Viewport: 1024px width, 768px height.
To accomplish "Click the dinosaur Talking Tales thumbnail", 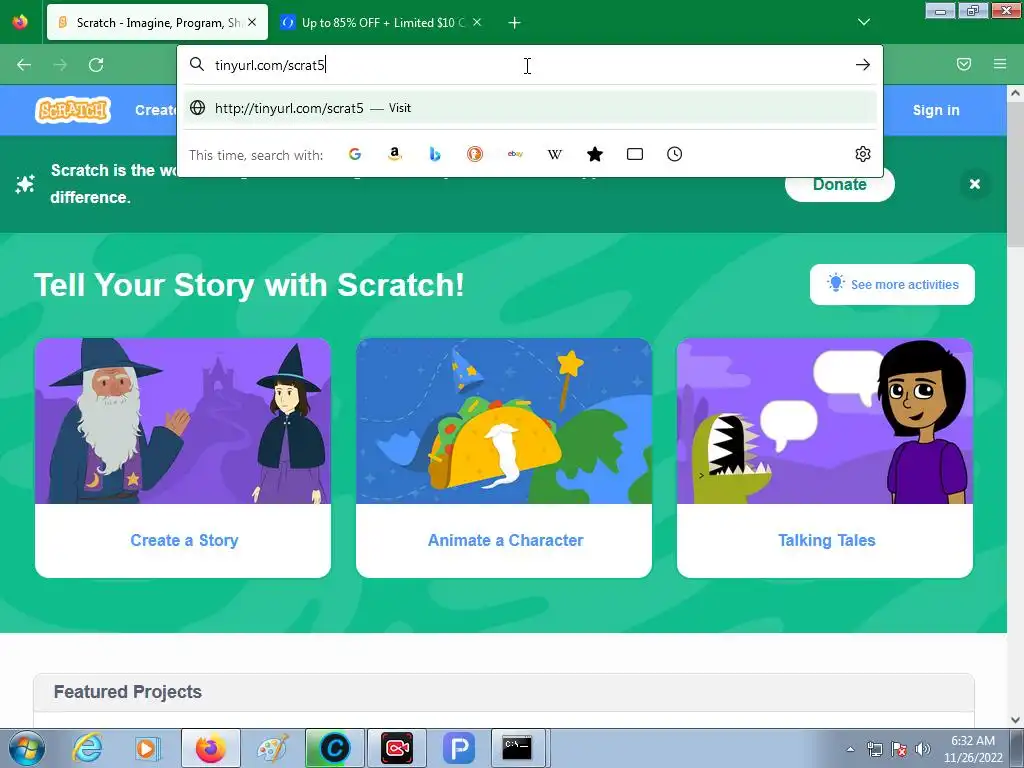I will click(x=825, y=421).
